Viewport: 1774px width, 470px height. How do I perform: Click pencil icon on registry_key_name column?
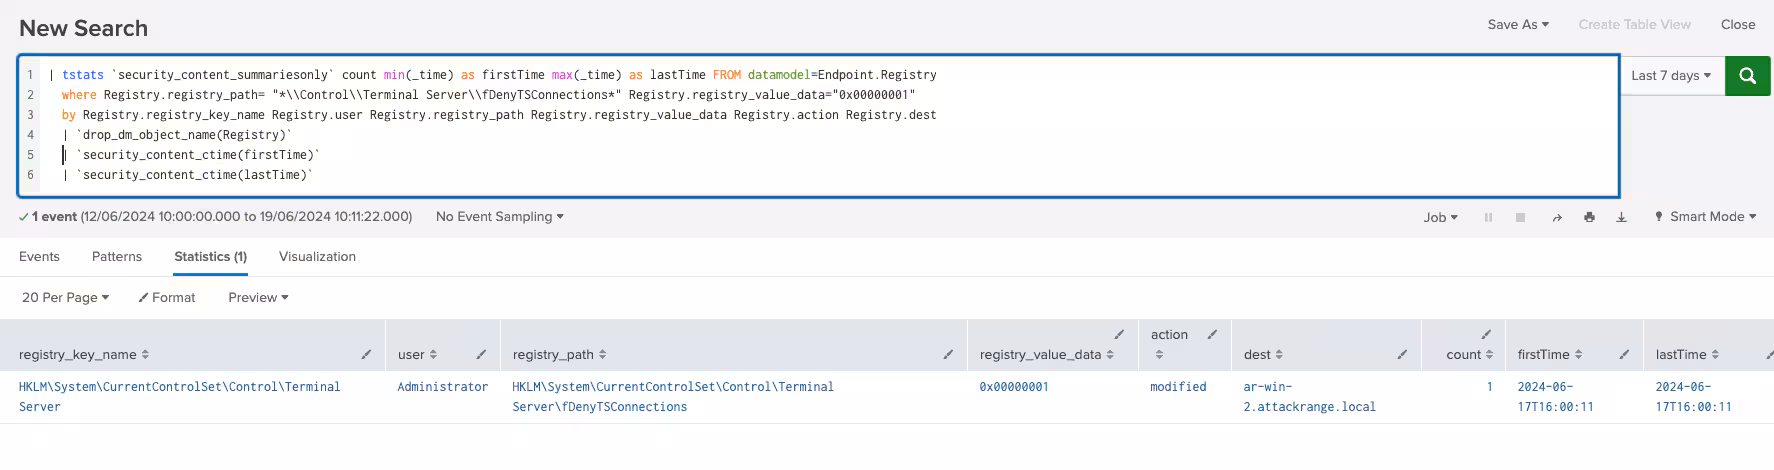[x=366, y=355]
